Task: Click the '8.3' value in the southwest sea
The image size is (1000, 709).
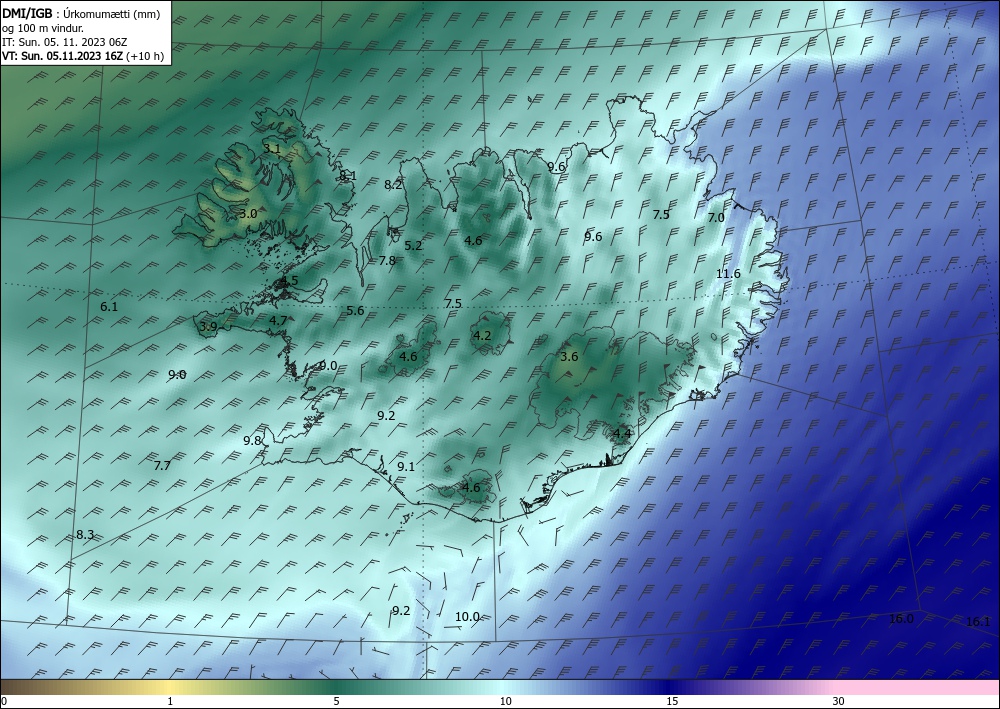Action: coord(85,535)
